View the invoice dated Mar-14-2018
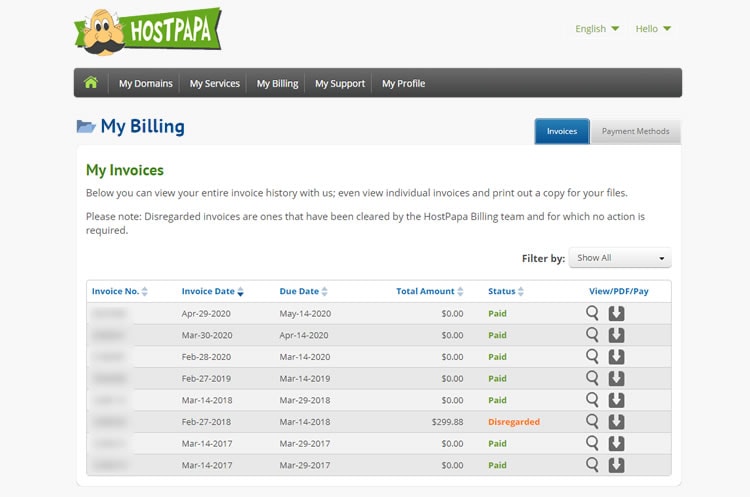Image resolution: width=750 pixels, height=497 pixels. pos(592,399)
